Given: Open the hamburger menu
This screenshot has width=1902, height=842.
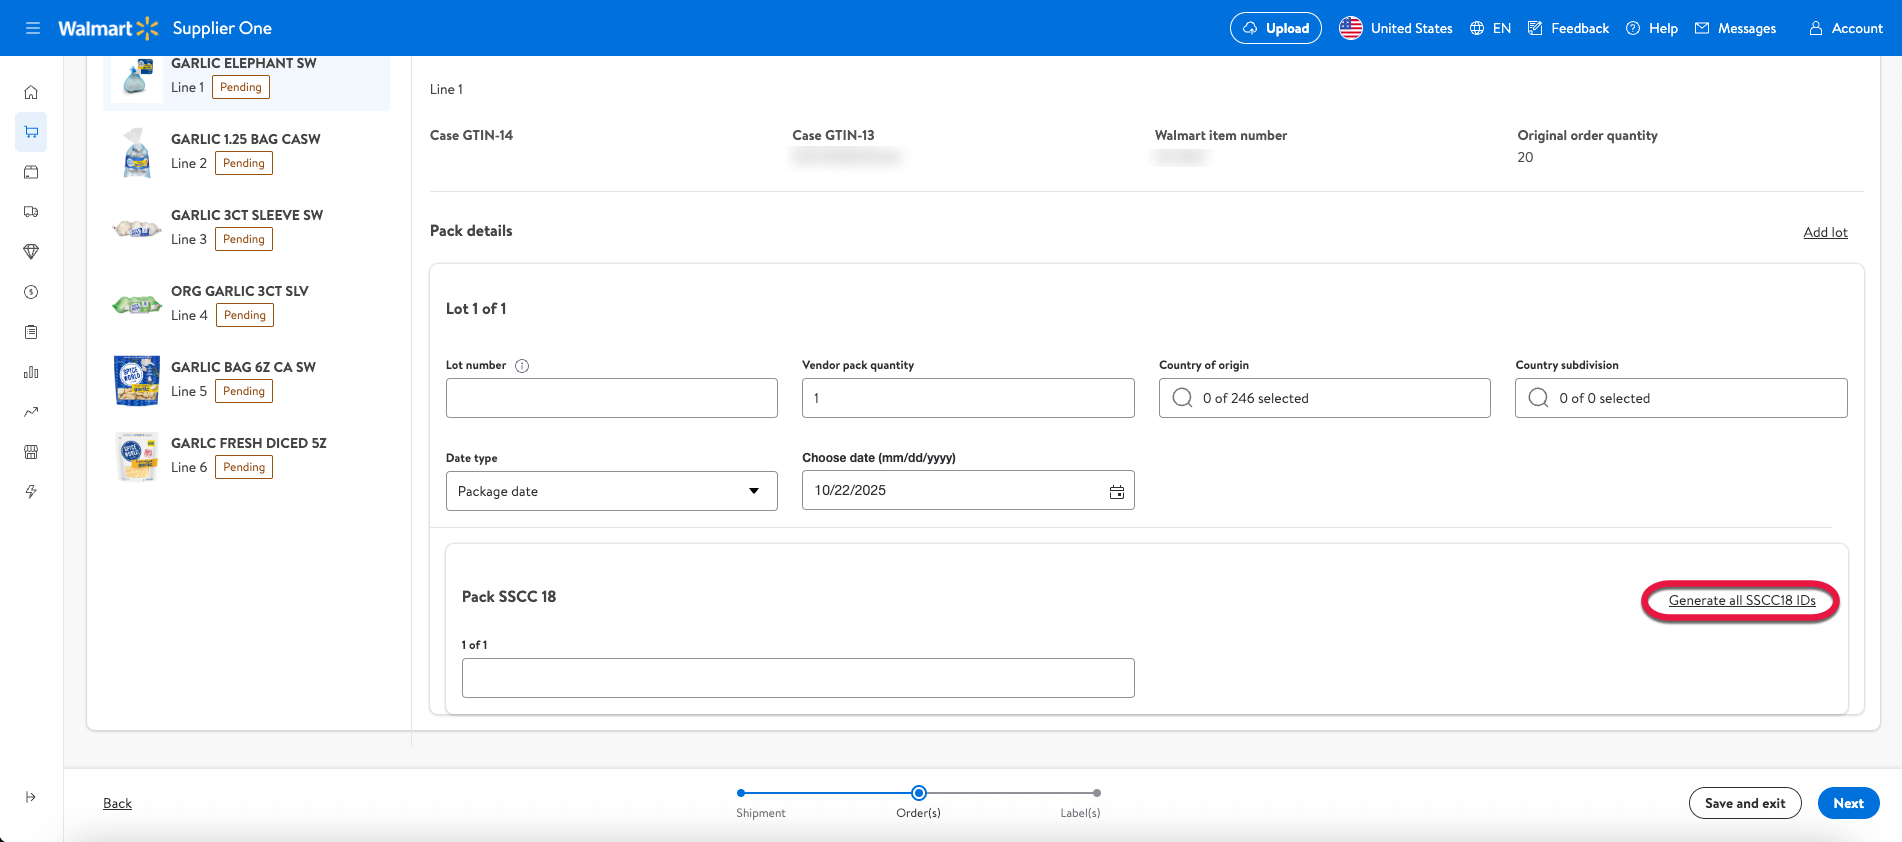Looking at the screenshot, I should tap(32, 28).
